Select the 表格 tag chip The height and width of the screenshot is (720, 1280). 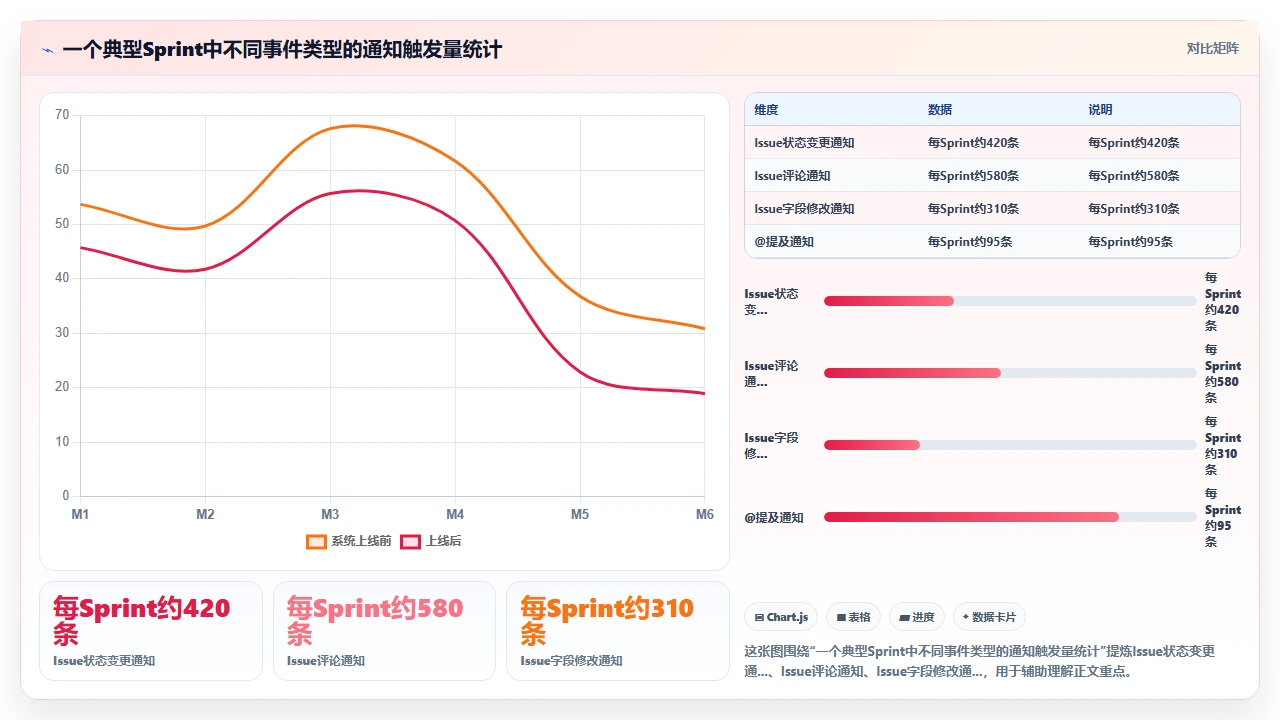coord(854,617)
